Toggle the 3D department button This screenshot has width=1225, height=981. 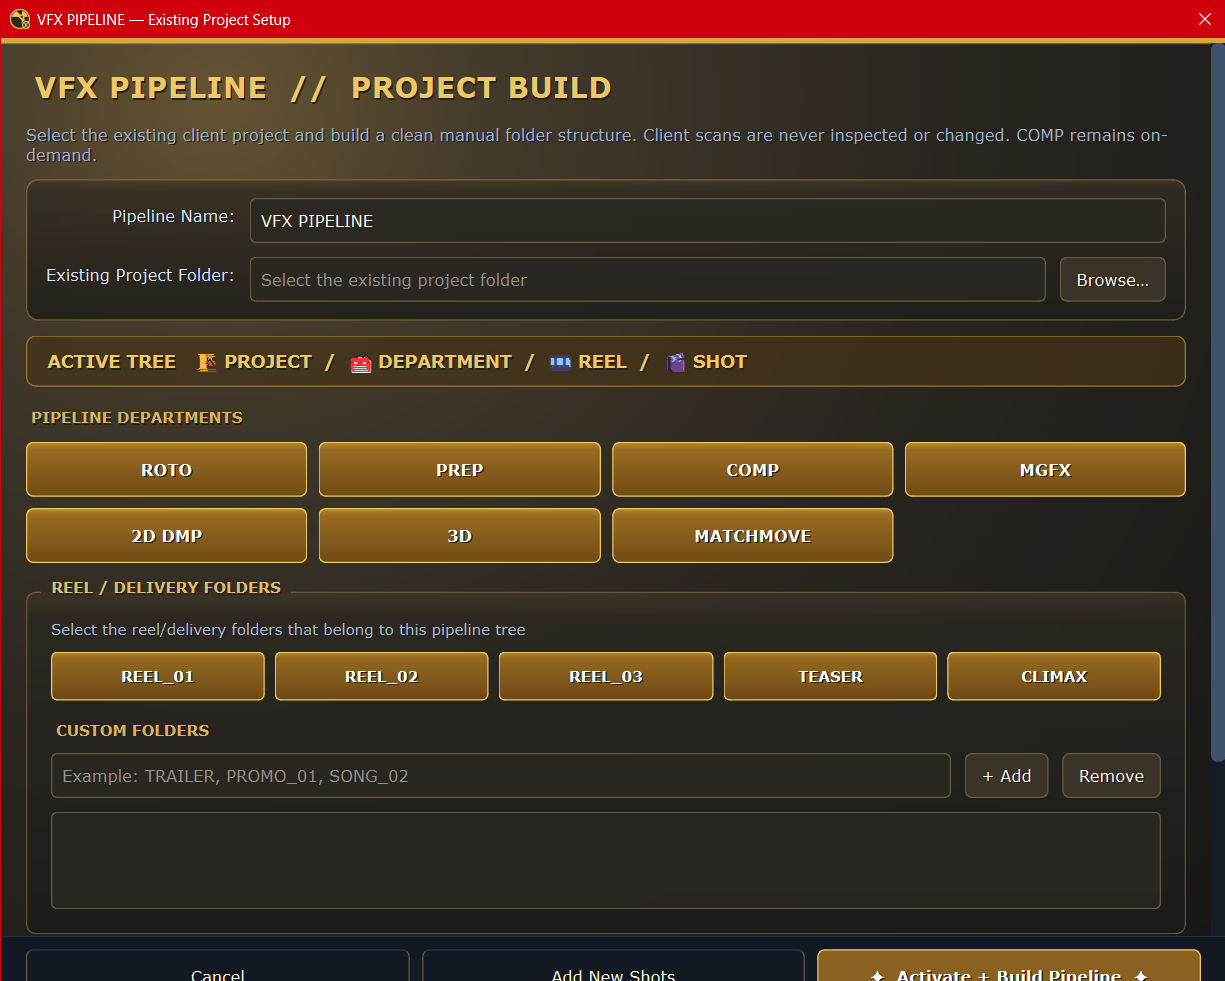click(460, 535)
